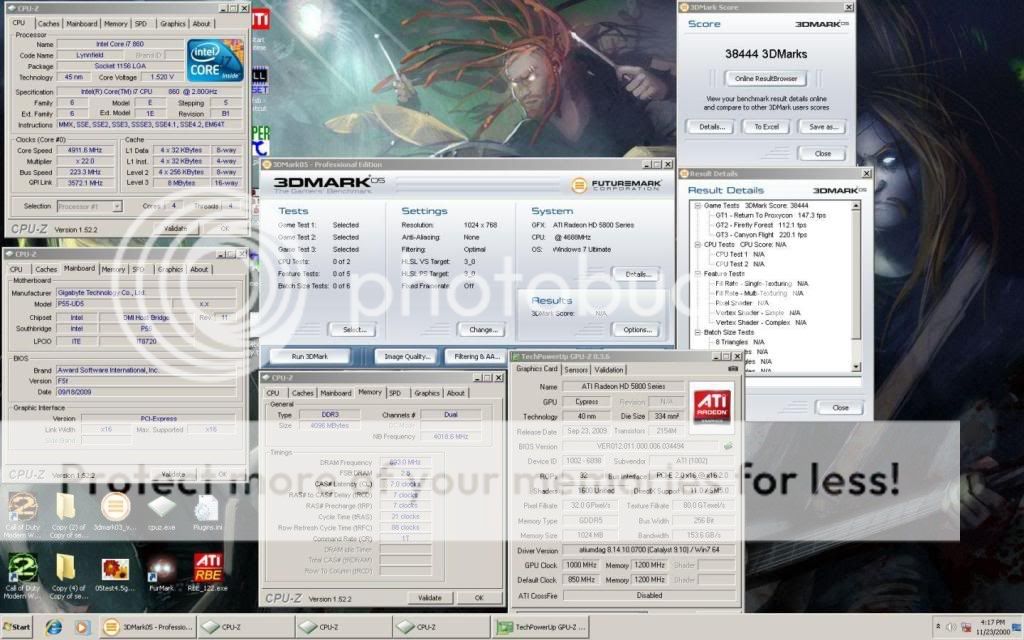Image resolution: width=1024 pixels, height=640 pixels.
Task: Click the BIOS version save icon in GPU-Z
Action: [728, 446]
